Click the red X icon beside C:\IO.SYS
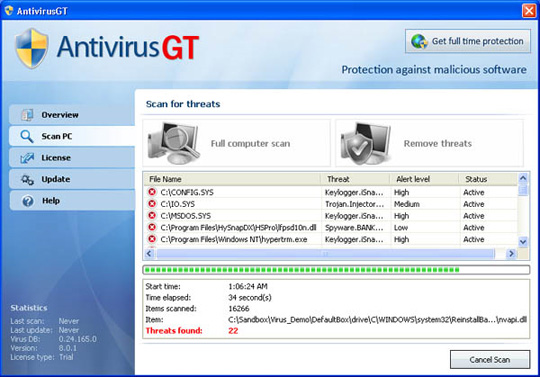 pyautogui.click(x=152, y=204)
